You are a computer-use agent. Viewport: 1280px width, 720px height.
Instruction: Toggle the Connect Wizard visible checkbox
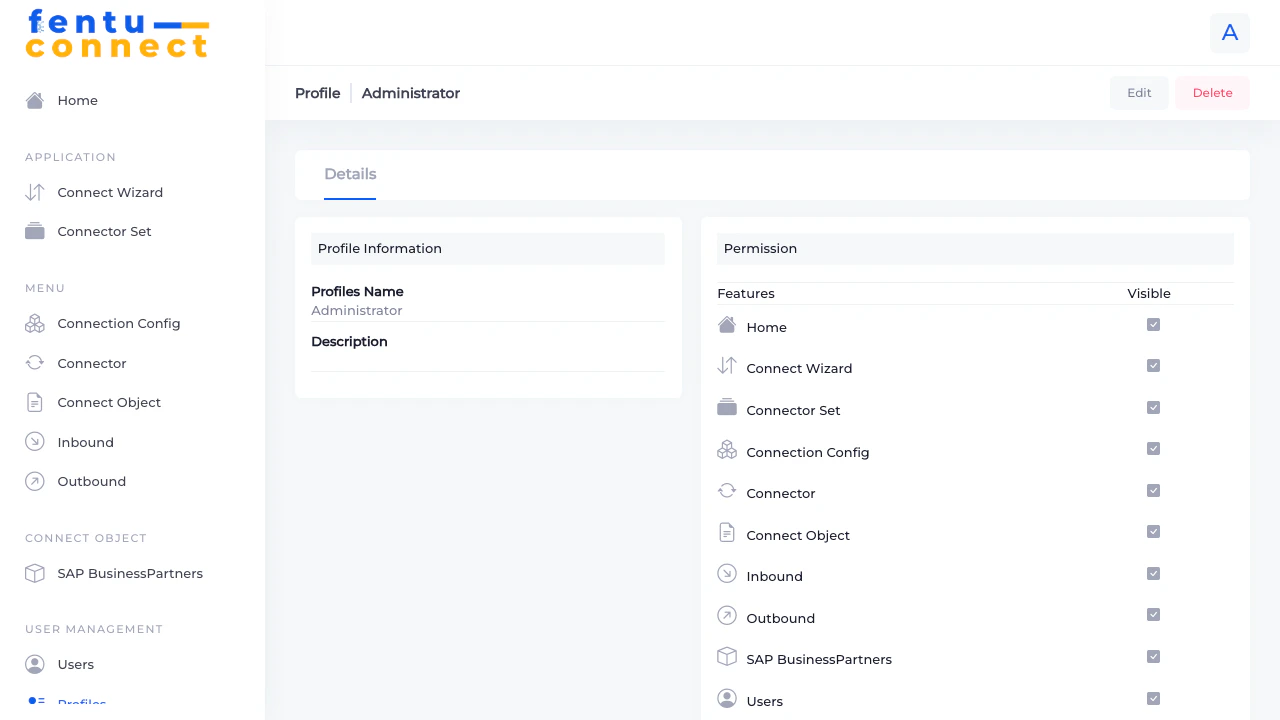pyautogui.click(x=1153, y=366)
